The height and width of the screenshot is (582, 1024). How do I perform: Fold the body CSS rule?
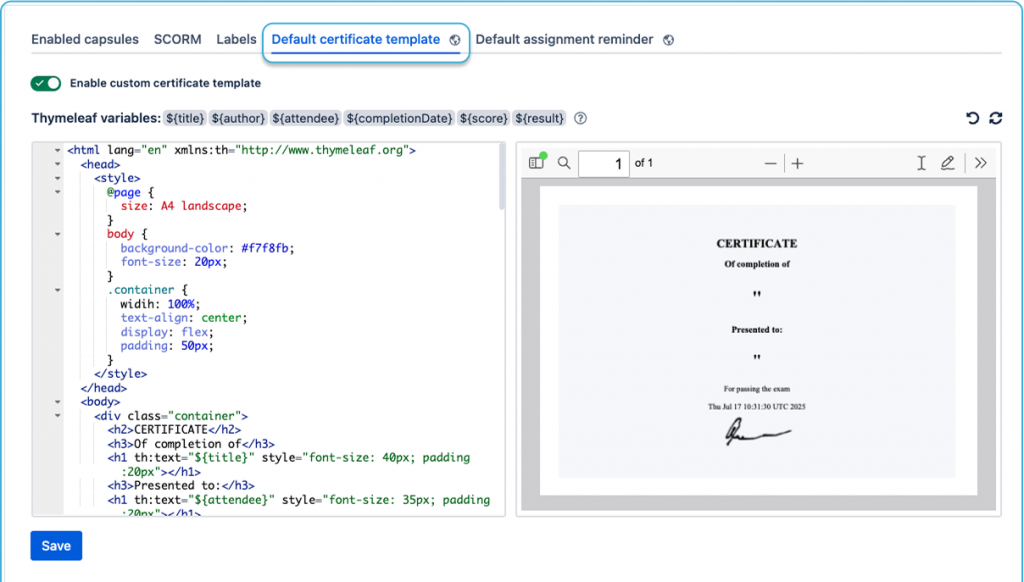pyautogui.click(x=57, y=234)
